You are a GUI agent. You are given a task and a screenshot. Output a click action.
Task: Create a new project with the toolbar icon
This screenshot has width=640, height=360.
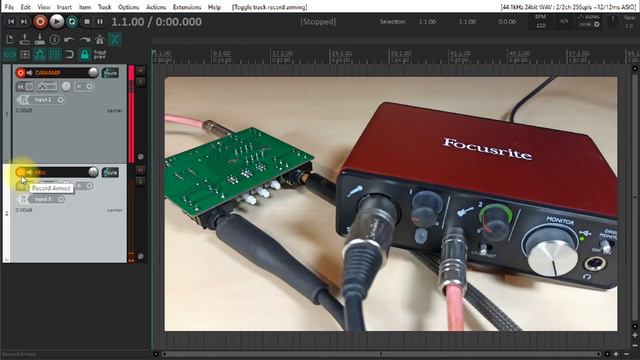(x=9, y=40)
